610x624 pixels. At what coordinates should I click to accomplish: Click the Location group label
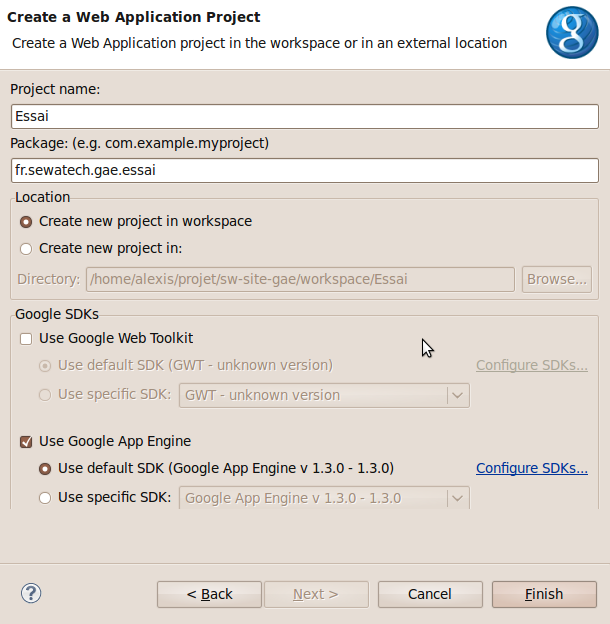43,197
